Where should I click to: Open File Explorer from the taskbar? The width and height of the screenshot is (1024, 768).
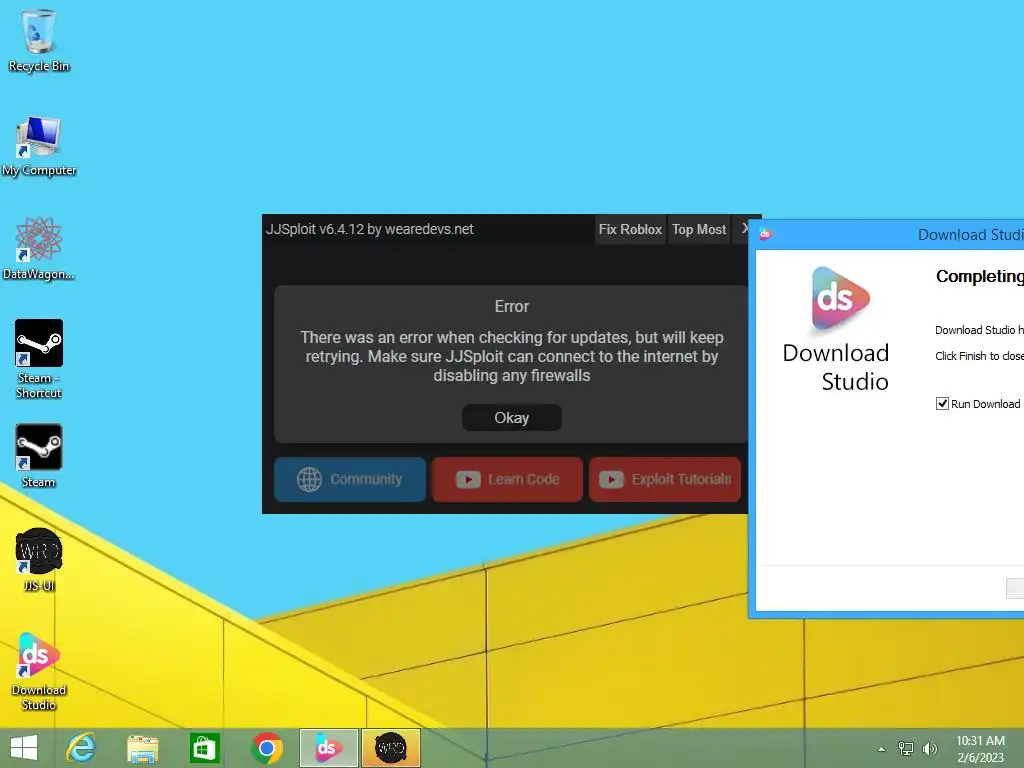[142, 748]
